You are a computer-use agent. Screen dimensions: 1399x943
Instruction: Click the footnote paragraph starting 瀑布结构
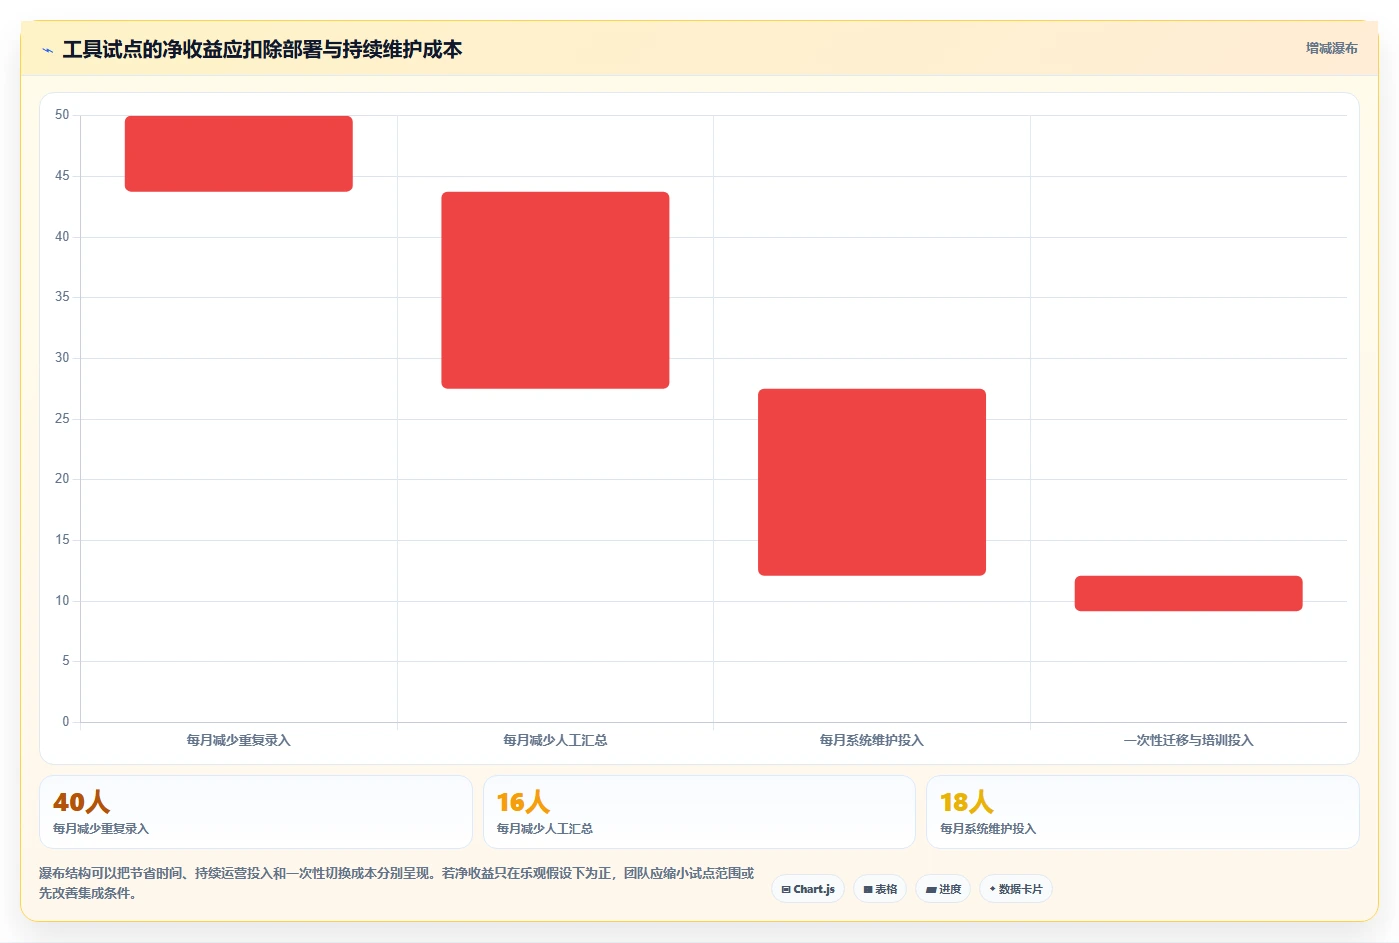point(397,883)
